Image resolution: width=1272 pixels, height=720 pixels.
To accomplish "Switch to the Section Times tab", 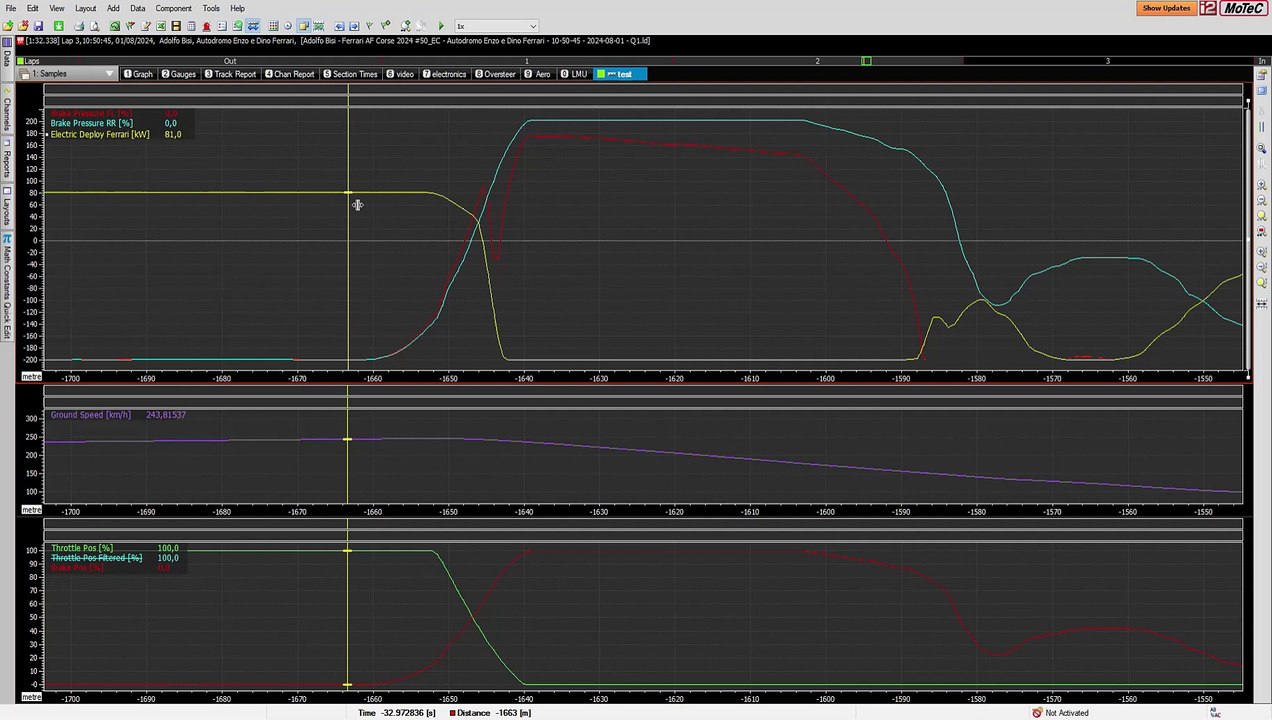I will 350,74.
